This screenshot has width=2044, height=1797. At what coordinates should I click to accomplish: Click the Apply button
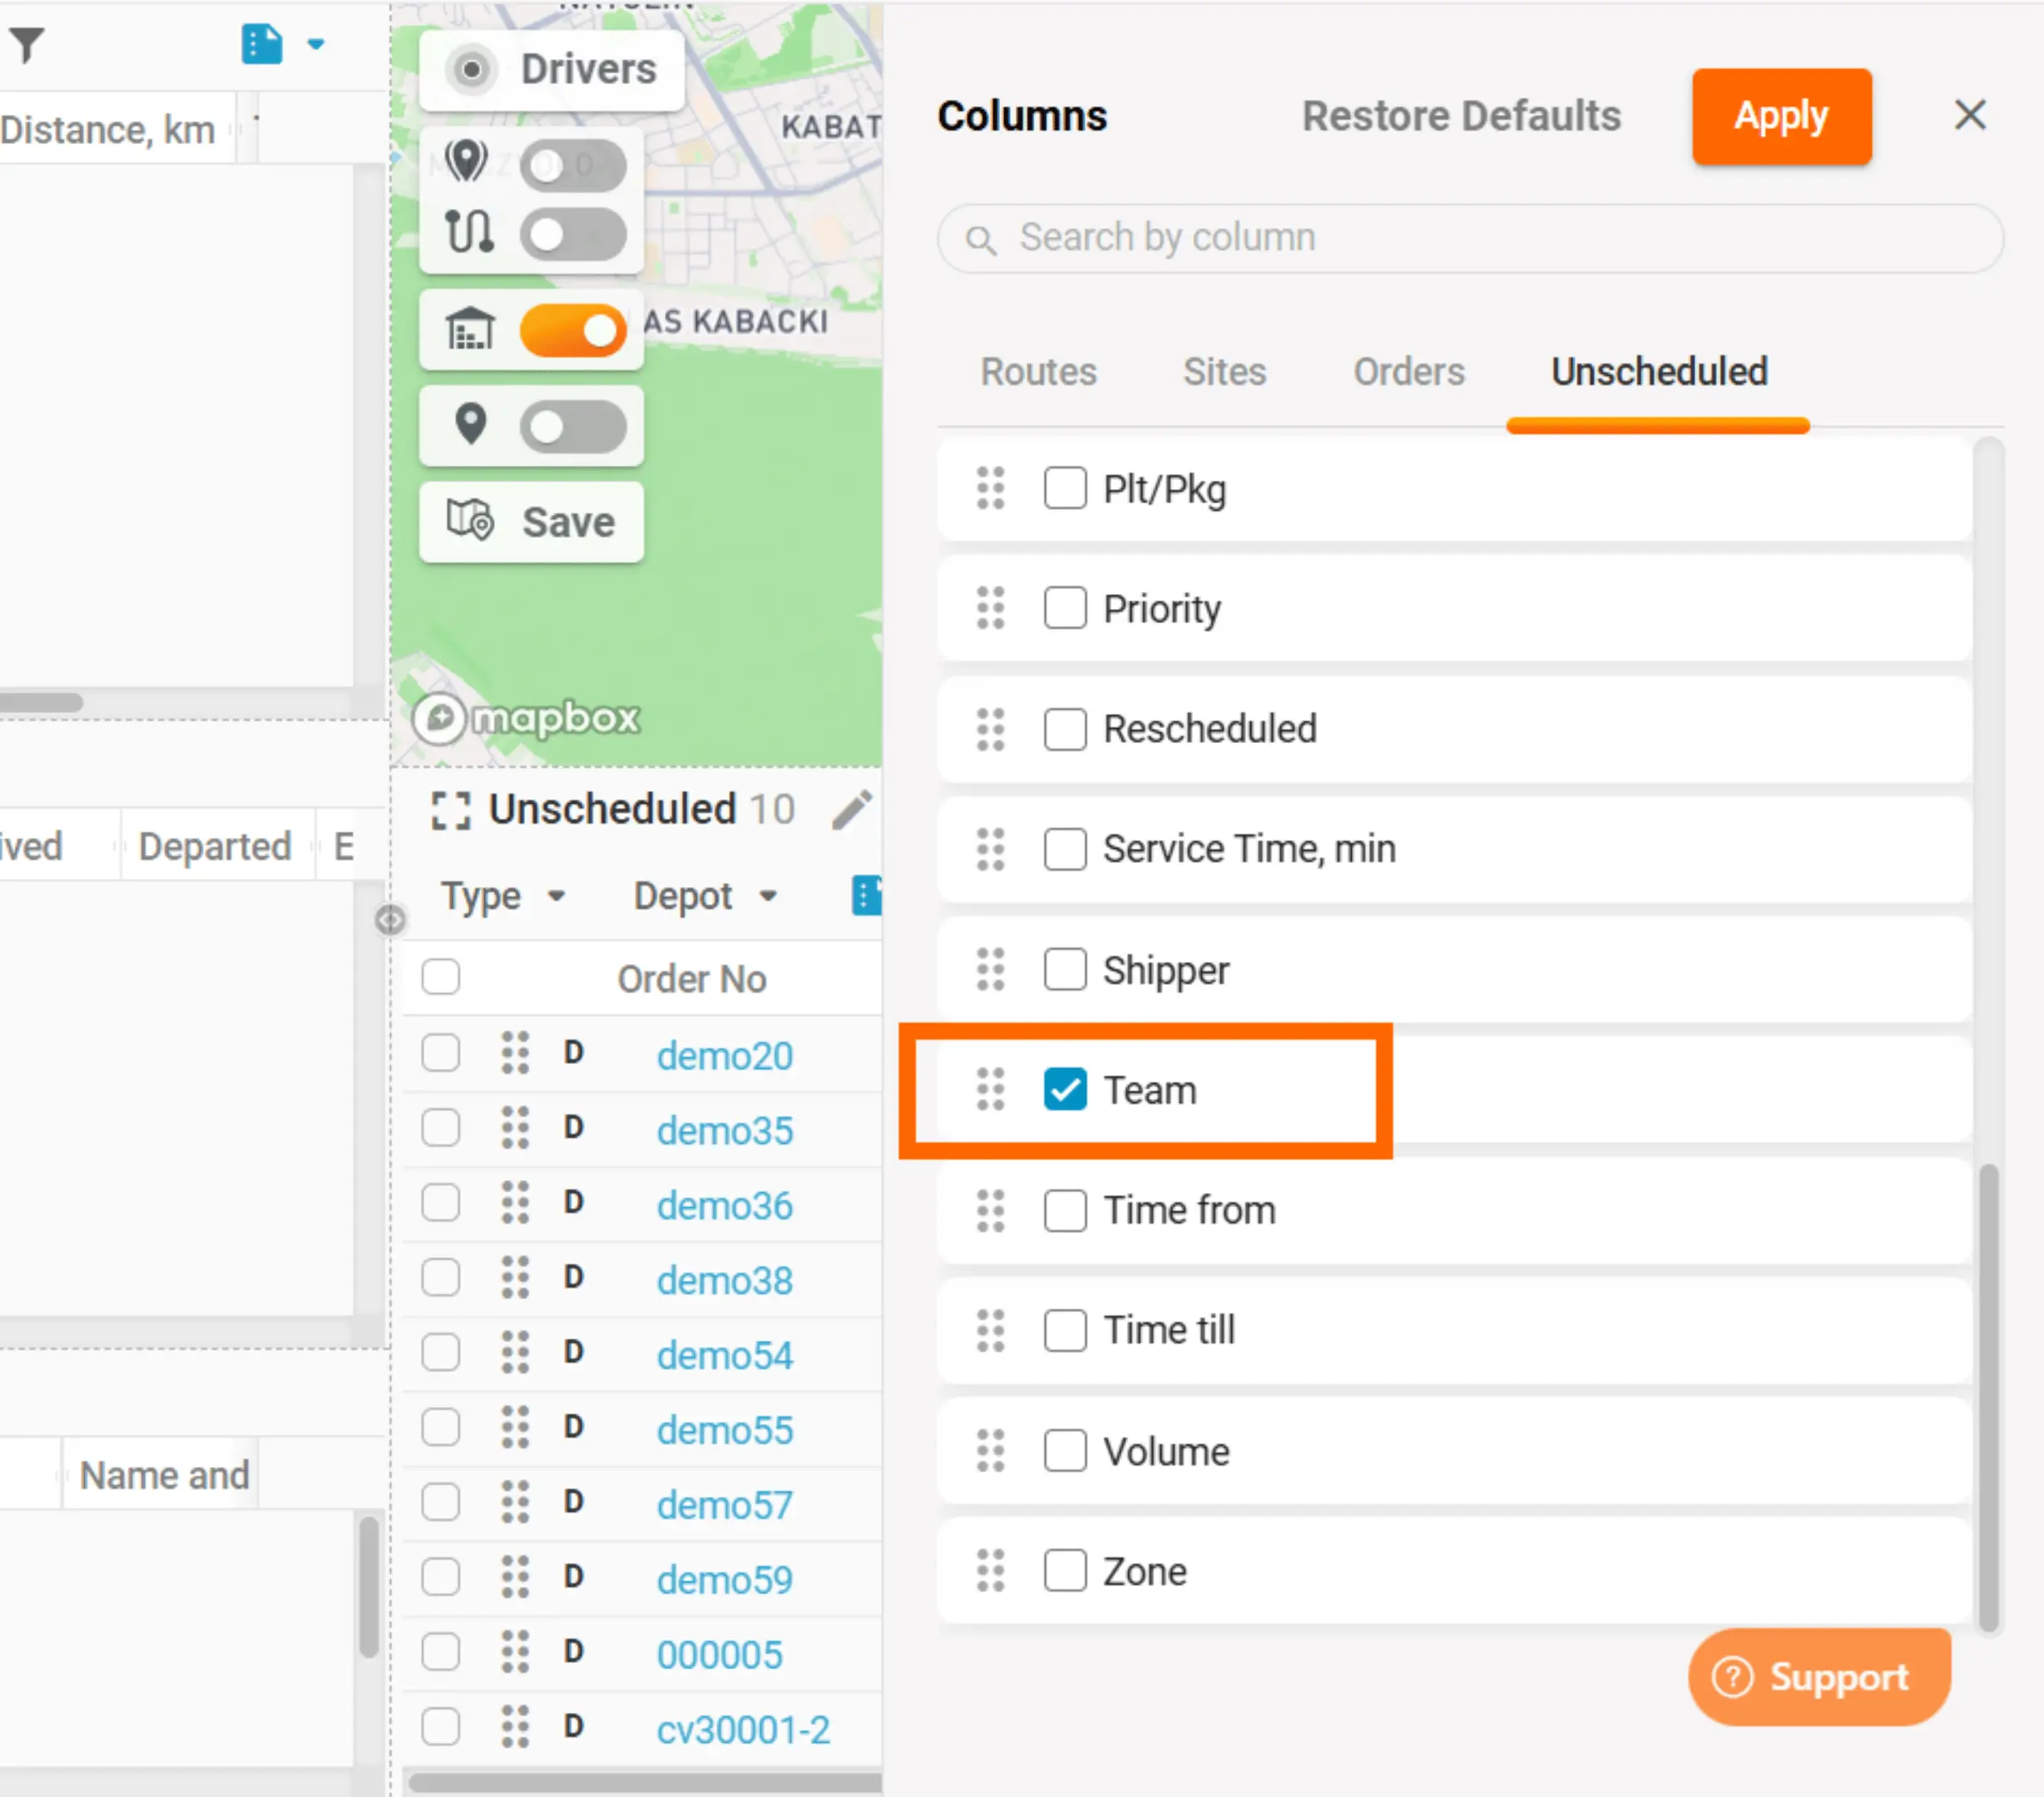point(1781,116)
